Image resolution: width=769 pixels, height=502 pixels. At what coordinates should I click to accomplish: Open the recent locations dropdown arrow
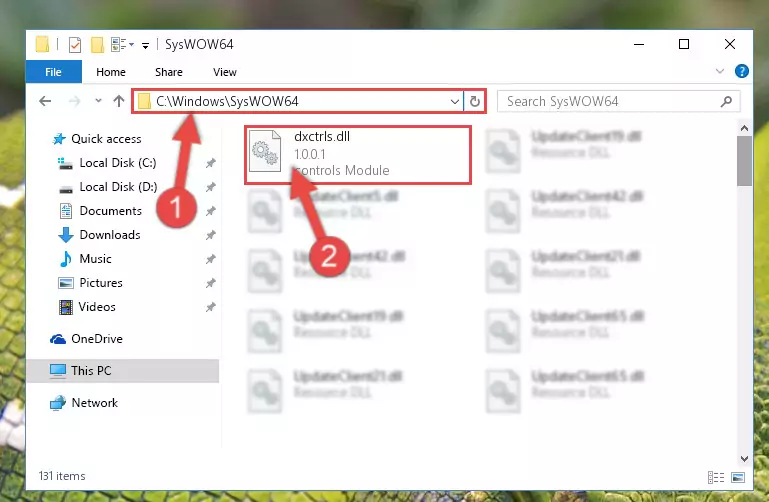[98, 100]
